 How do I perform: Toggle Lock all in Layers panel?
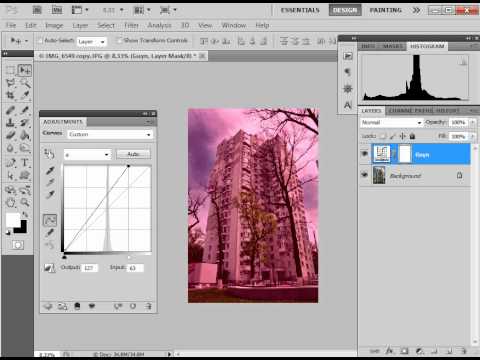coord(412,136)
